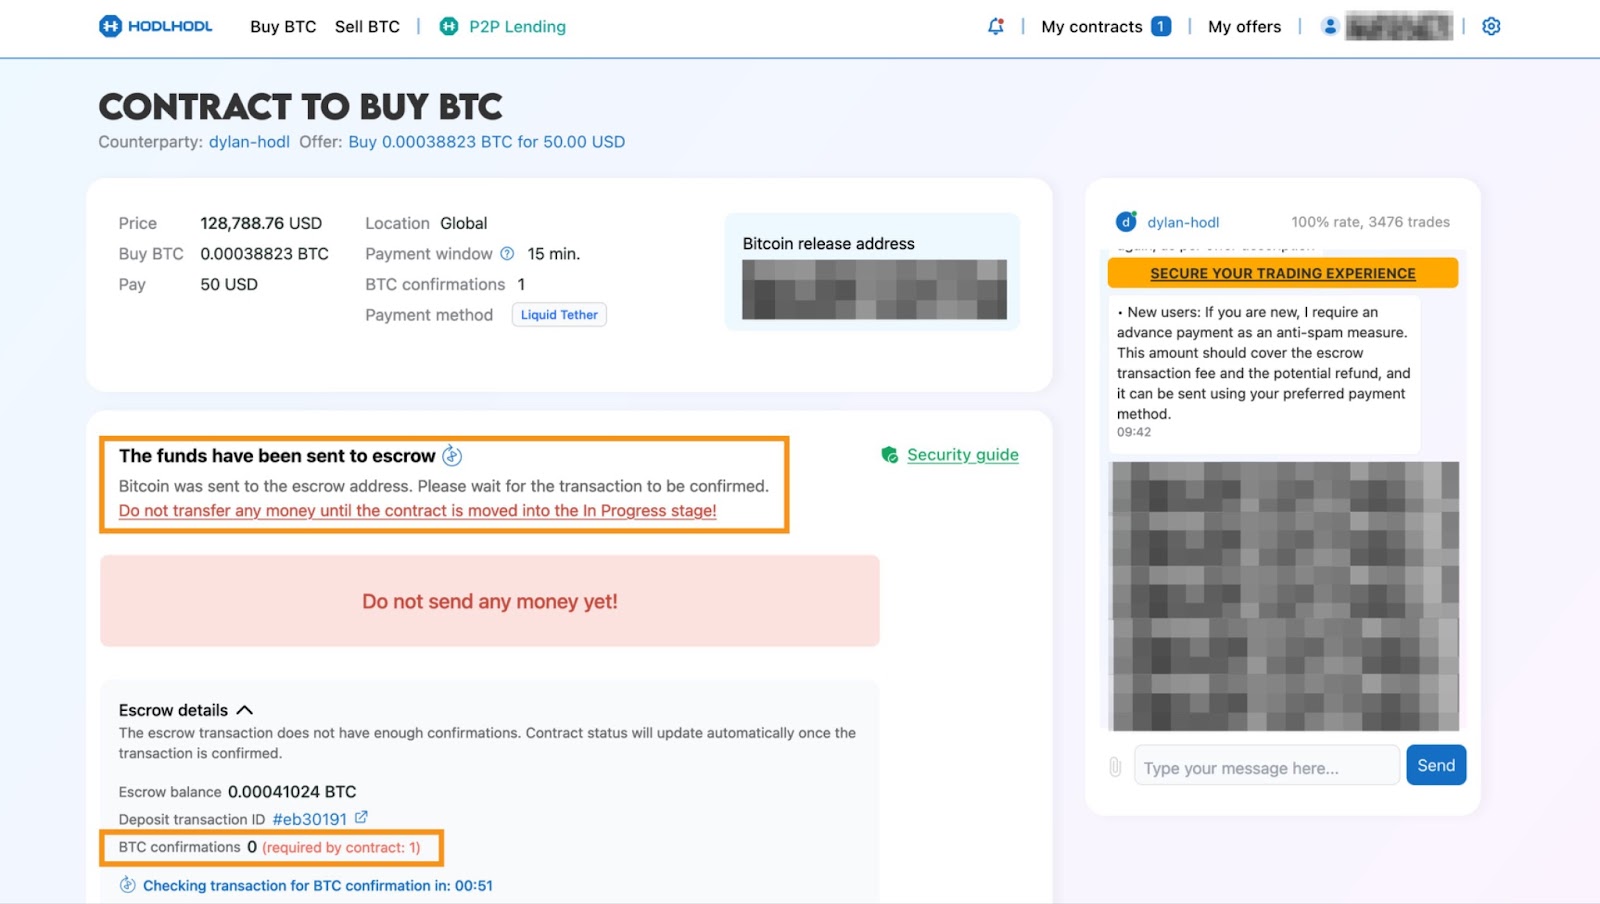
Task: Open the deposit transaction external link icon
Action: pyautogui.click(x=361, y=818)
